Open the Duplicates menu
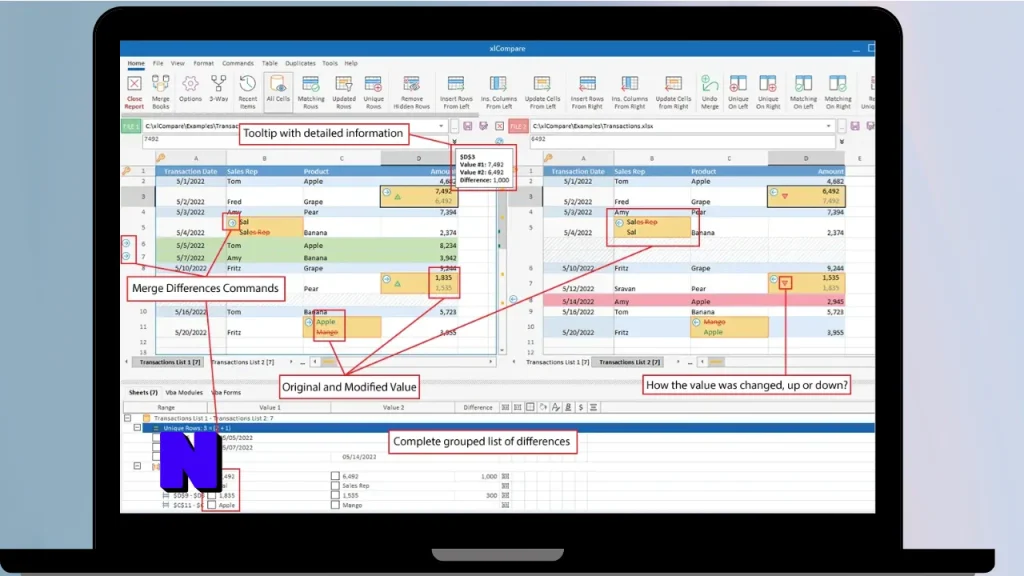Image resolution: width=1024 pixels, height=576 pixels. pyautogui.click(x=300, y=63)
